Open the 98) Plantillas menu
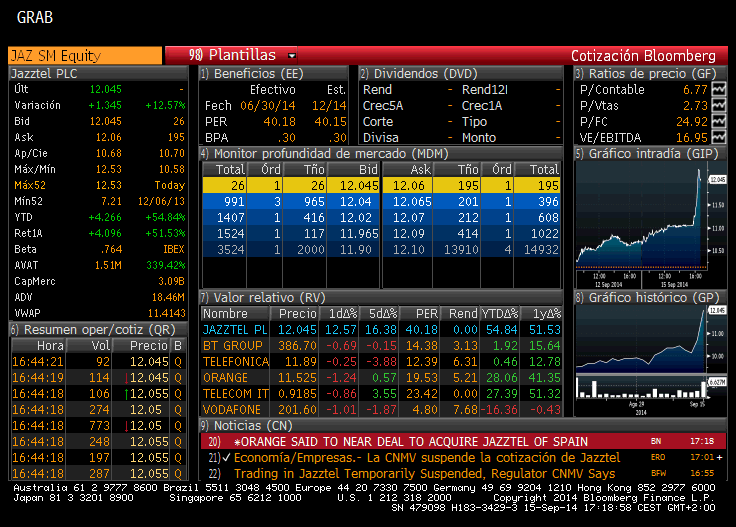Image resolution: width=736 pixels, height=527 pixels. pos(232,55)
